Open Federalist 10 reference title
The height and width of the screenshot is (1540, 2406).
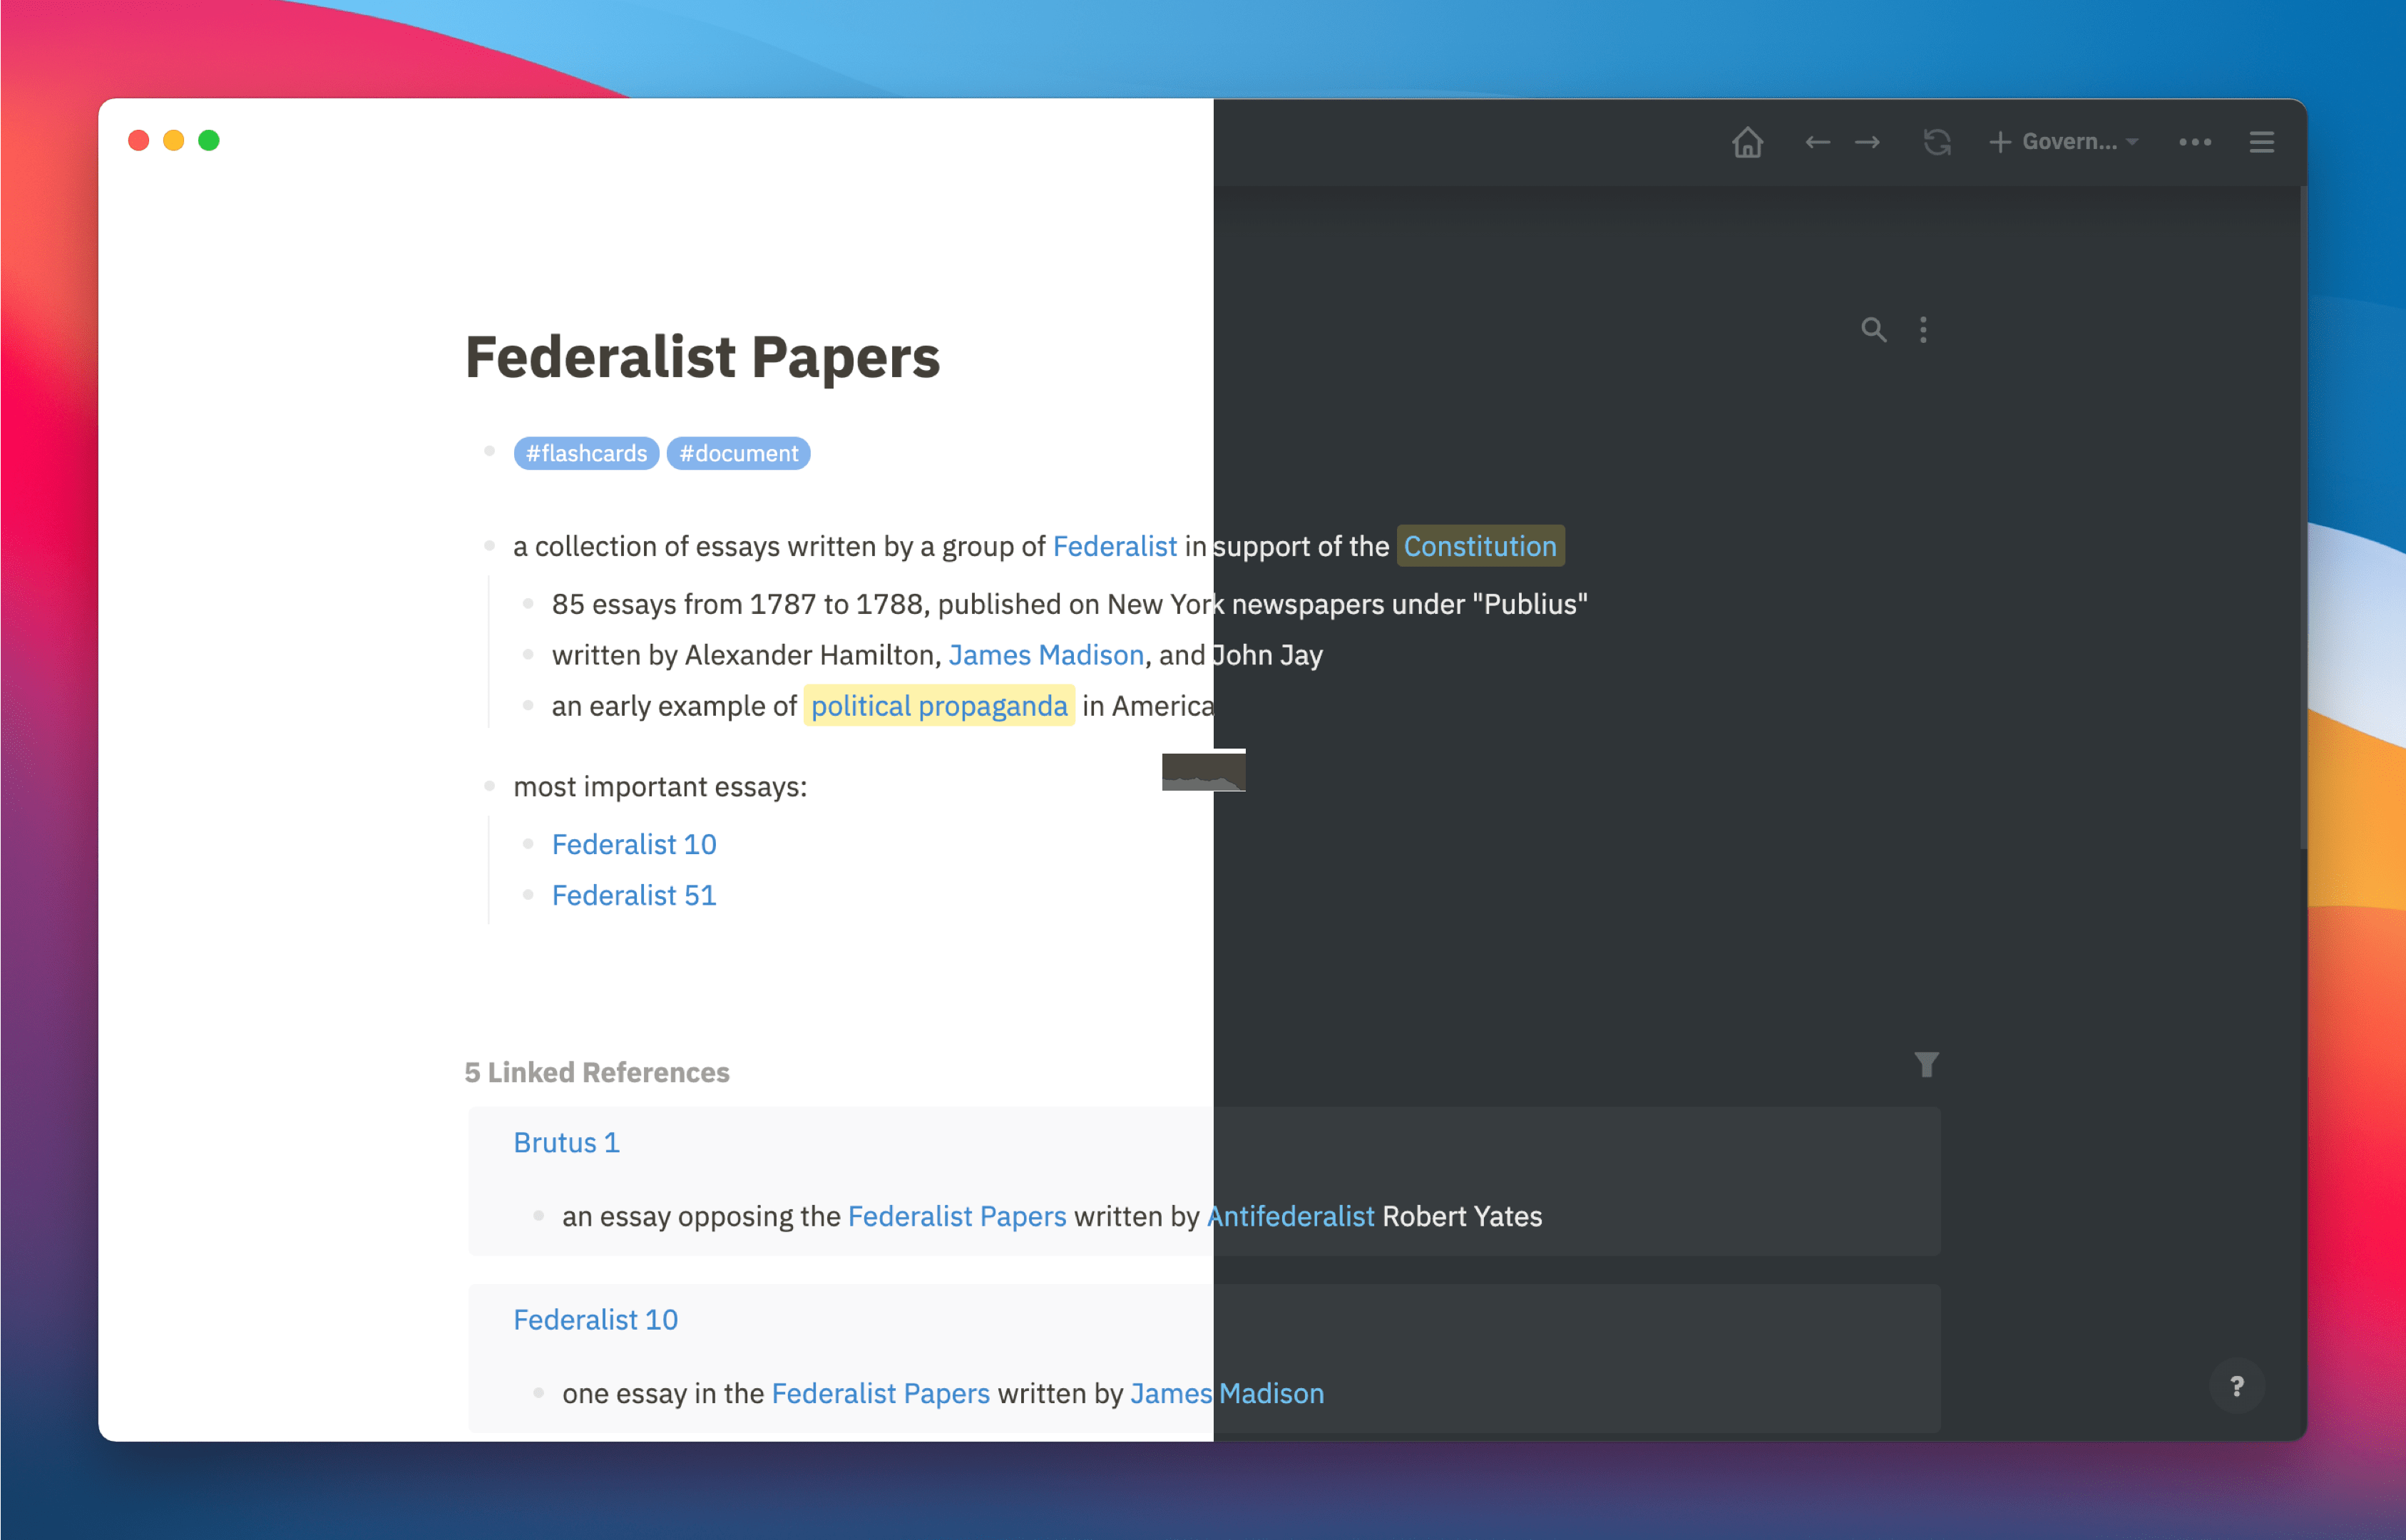coord(596,1320)
